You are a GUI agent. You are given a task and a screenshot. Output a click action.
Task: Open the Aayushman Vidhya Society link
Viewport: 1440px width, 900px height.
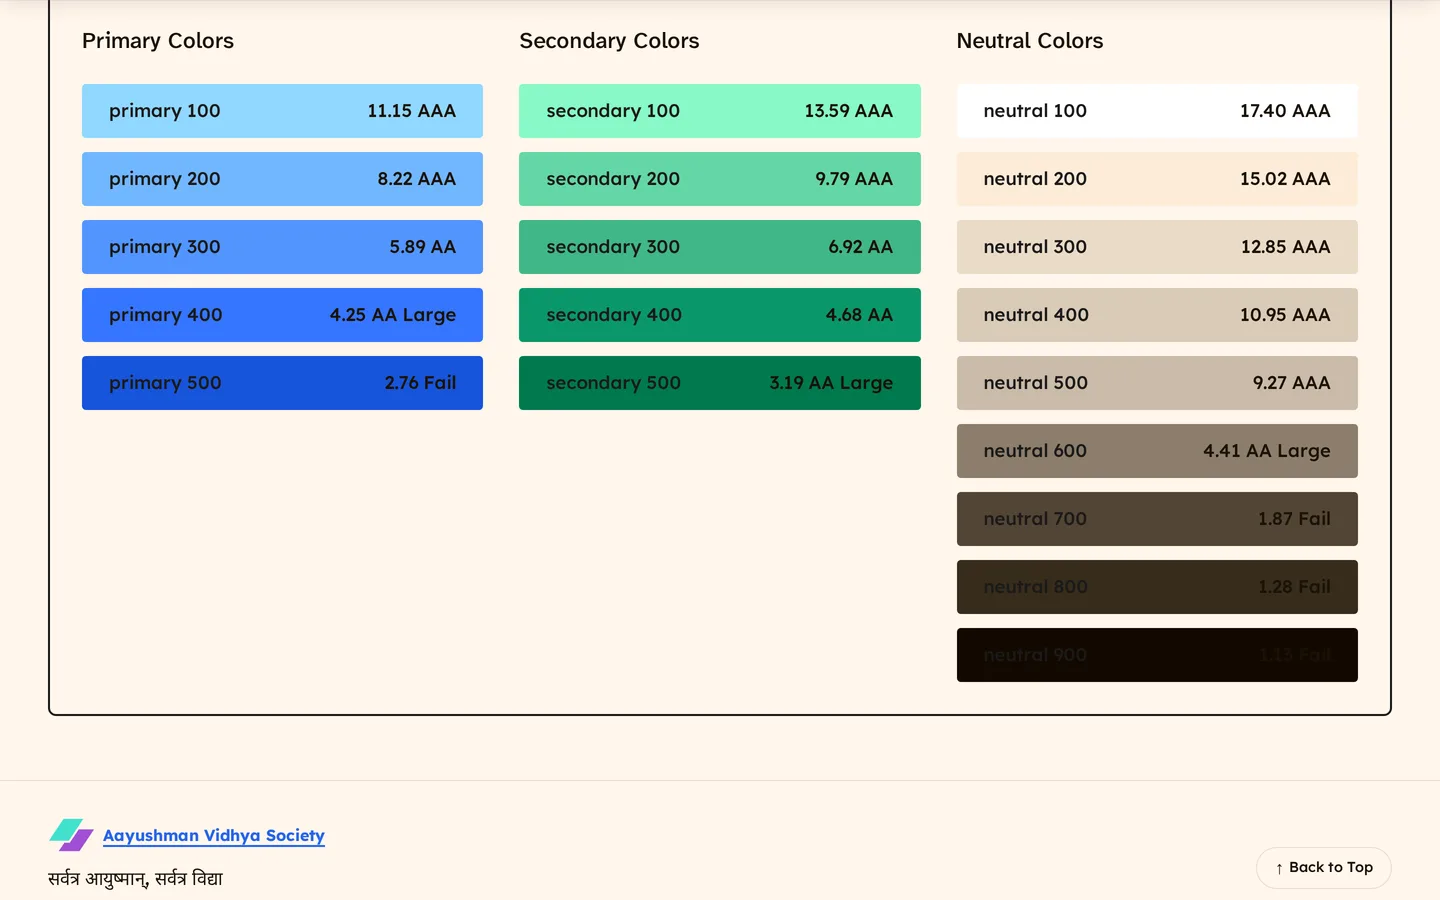click(214, 835)
